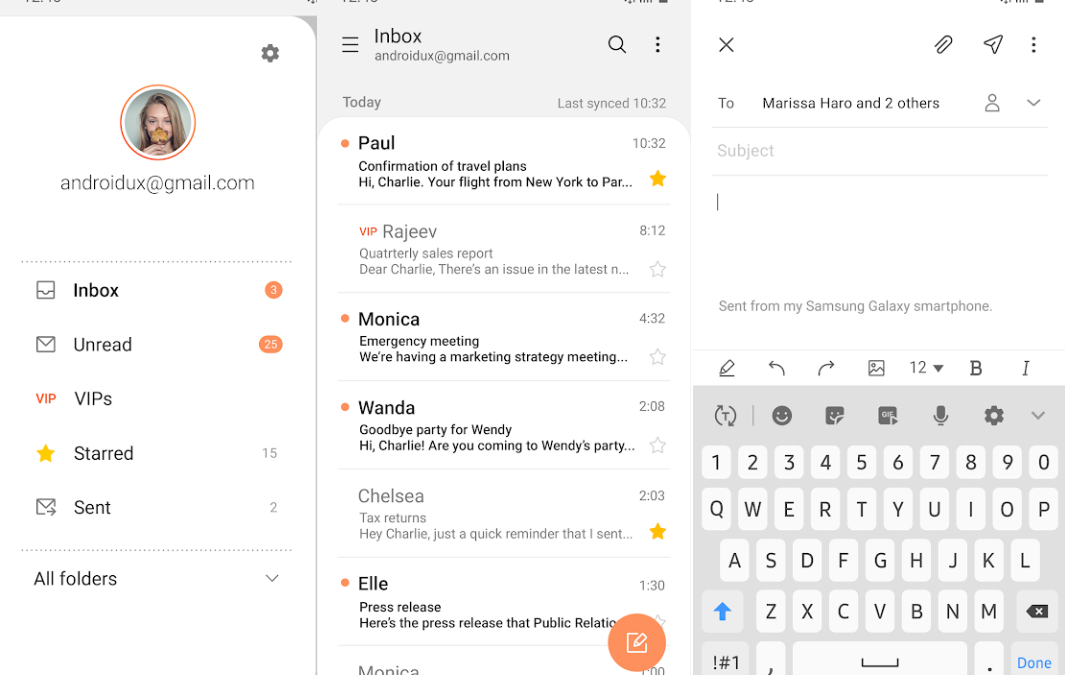Open the hamburger menu beside Inbox title
Screen dimensions: 1065x675
(350, 45)
